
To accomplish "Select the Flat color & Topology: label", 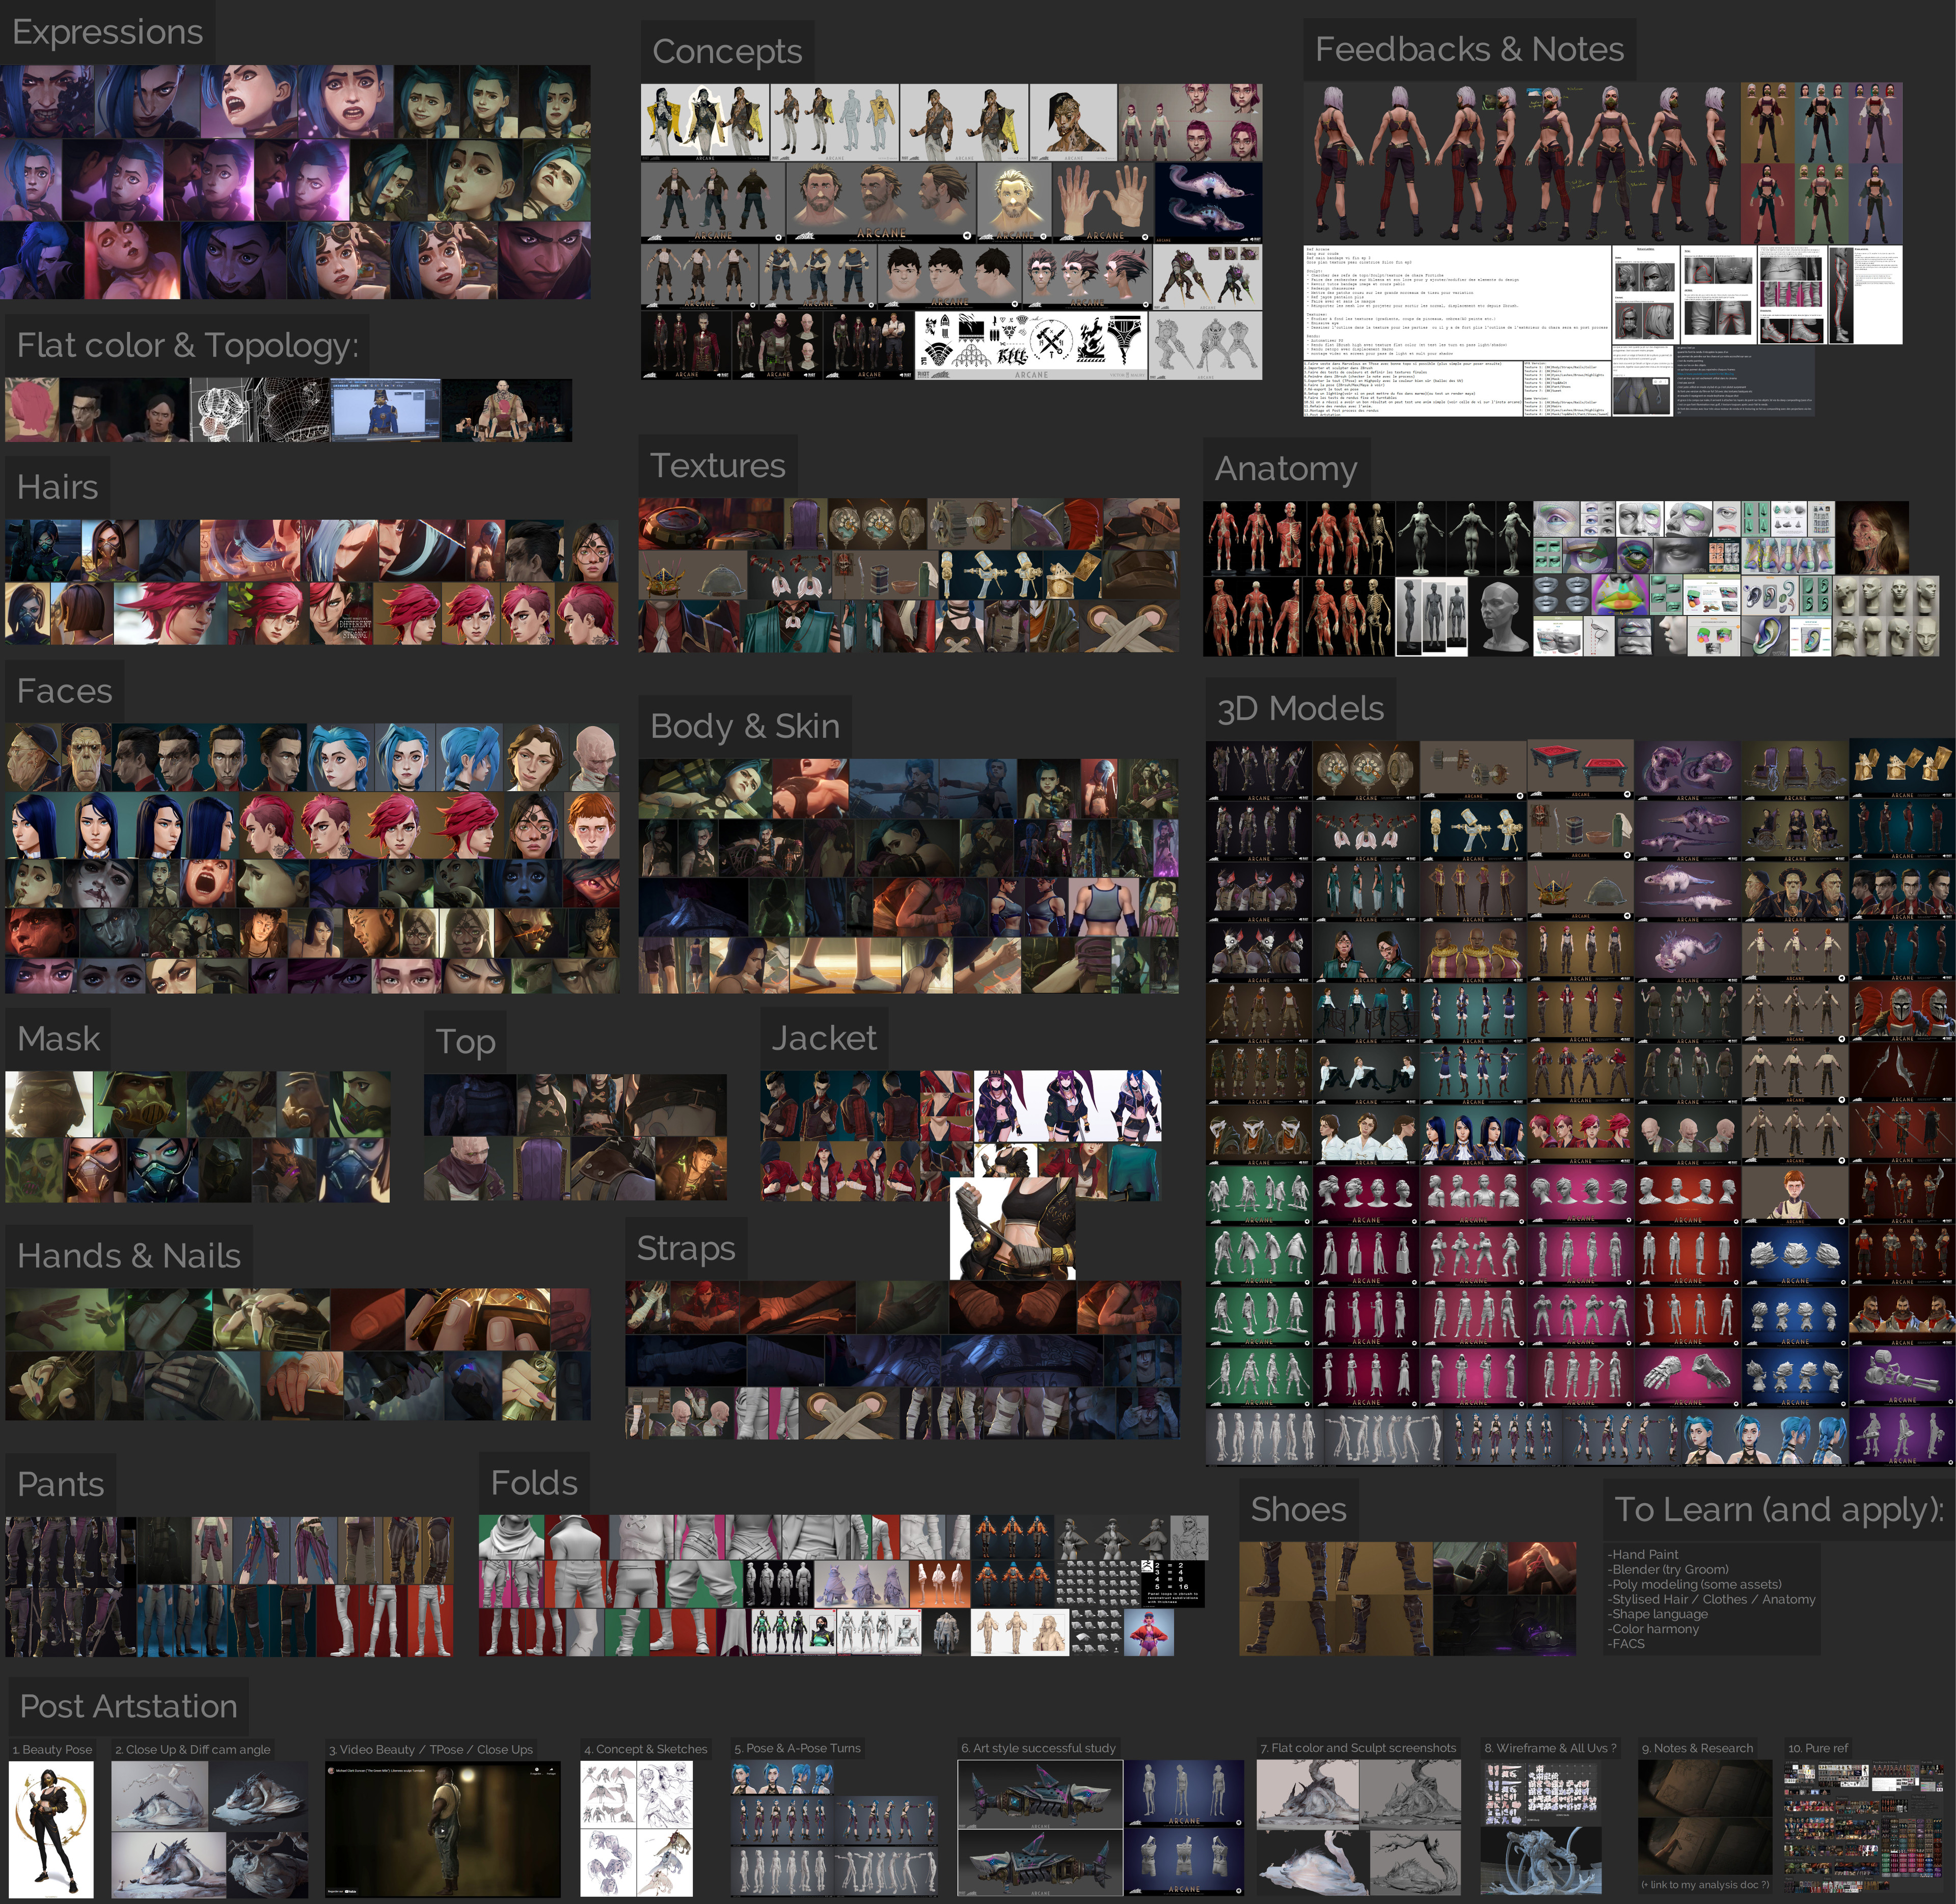I will click(187, 345).
